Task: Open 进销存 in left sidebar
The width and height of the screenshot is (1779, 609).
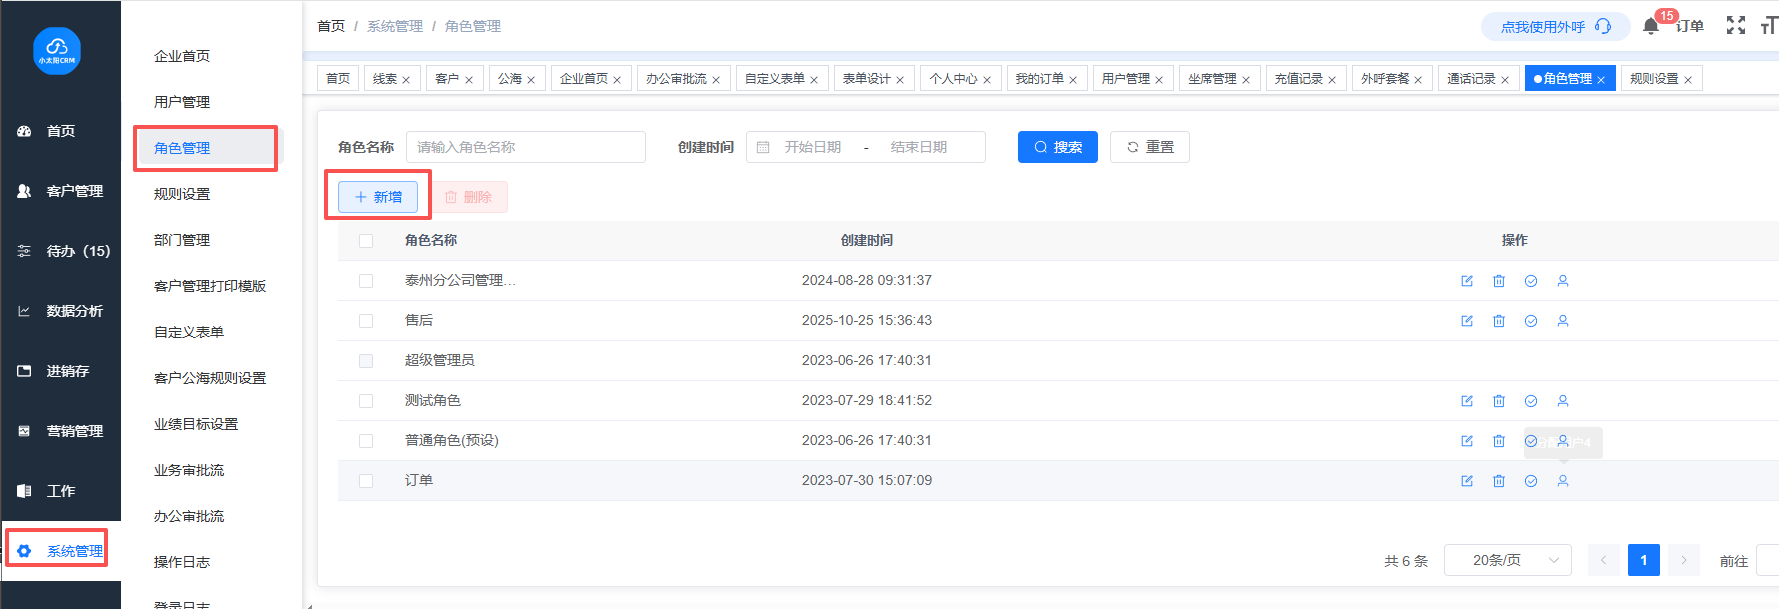Action: click(60, 371)
